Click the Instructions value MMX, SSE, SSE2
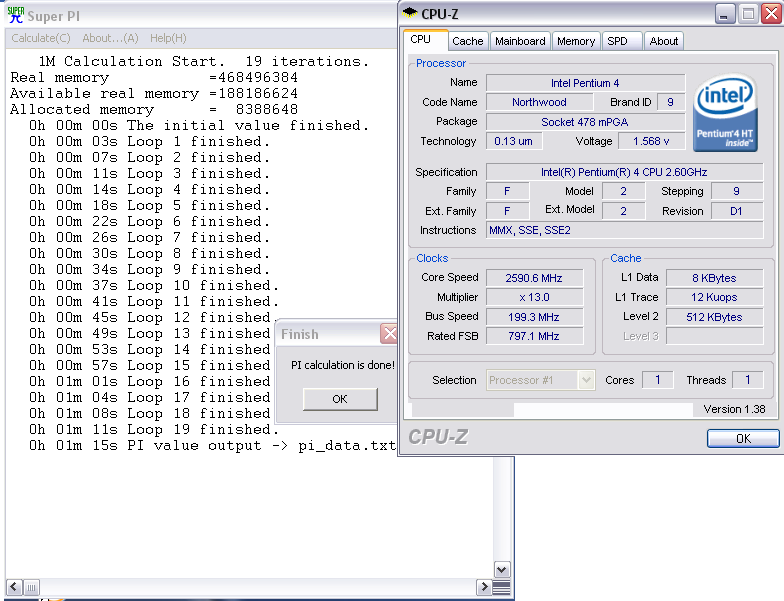Image resolution: width=784 pixels, height=601 pixels. click(624, 230)
